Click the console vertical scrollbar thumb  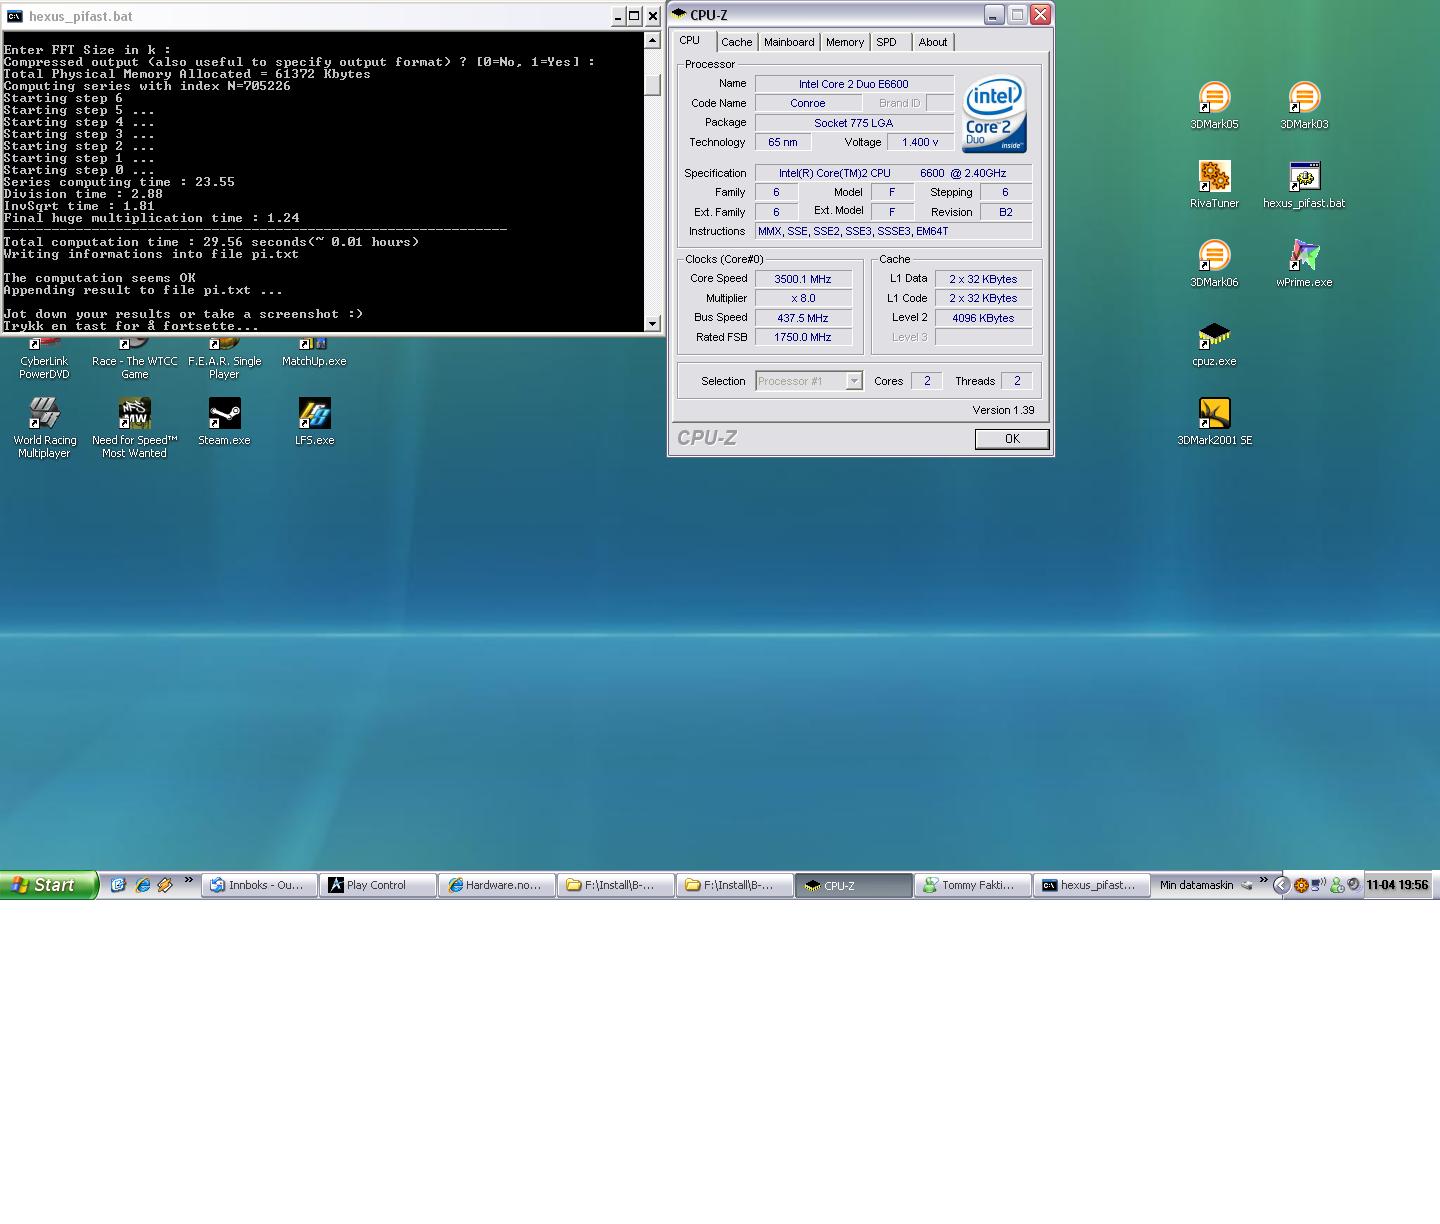point(653,86)
